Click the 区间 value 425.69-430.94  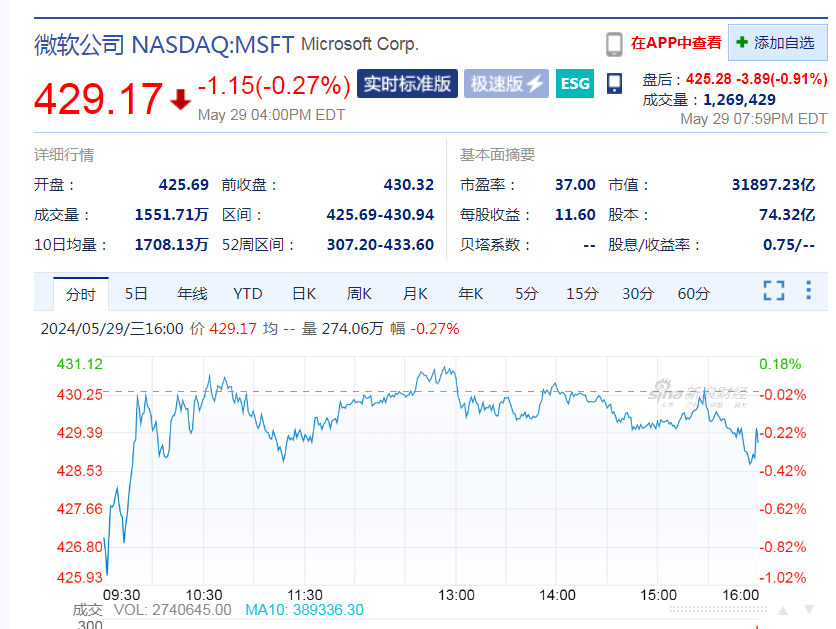point(380,215)
